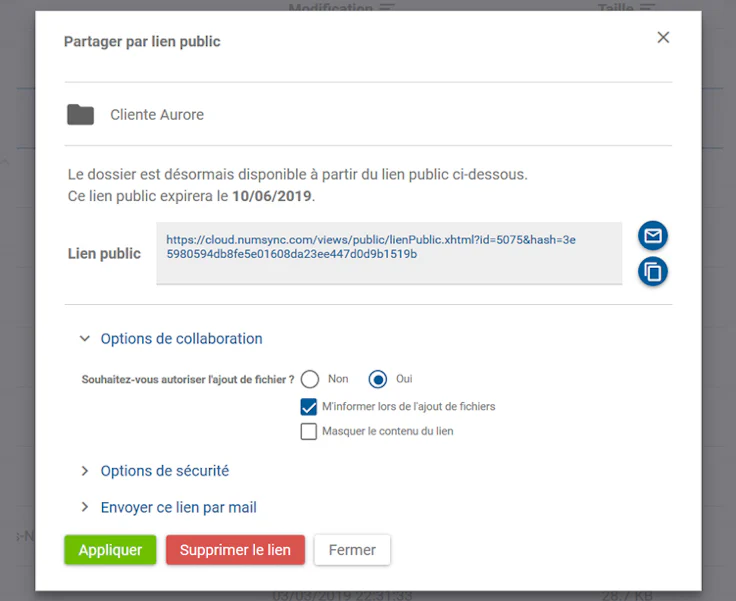Image resolution: width=736 pixels, height=601 pixels.
Task: Click the Fermer button
Action: (352, 550)
